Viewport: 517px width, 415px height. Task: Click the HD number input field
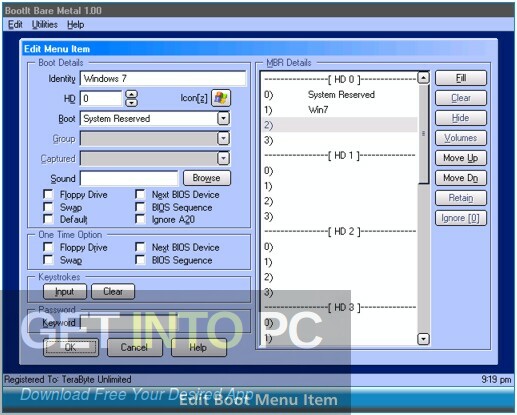[x=101, y=99]
